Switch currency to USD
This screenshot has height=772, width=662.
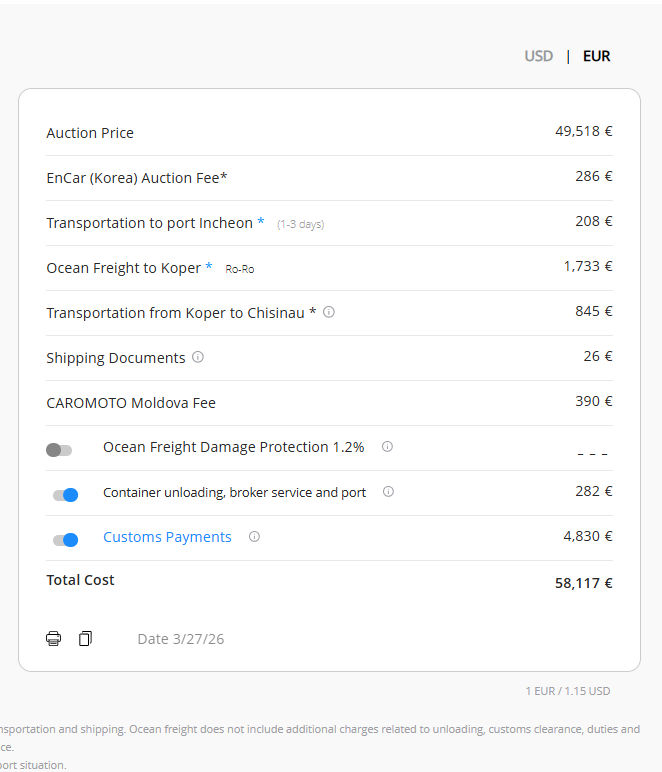point(538,56)
